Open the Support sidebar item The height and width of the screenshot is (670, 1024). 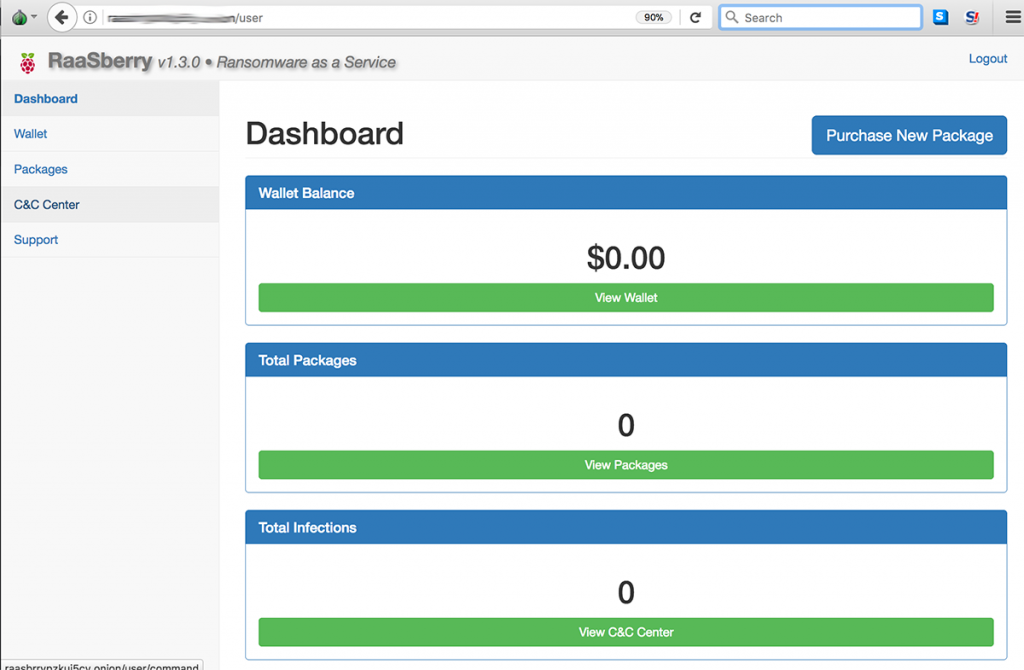tap(36, 240)
